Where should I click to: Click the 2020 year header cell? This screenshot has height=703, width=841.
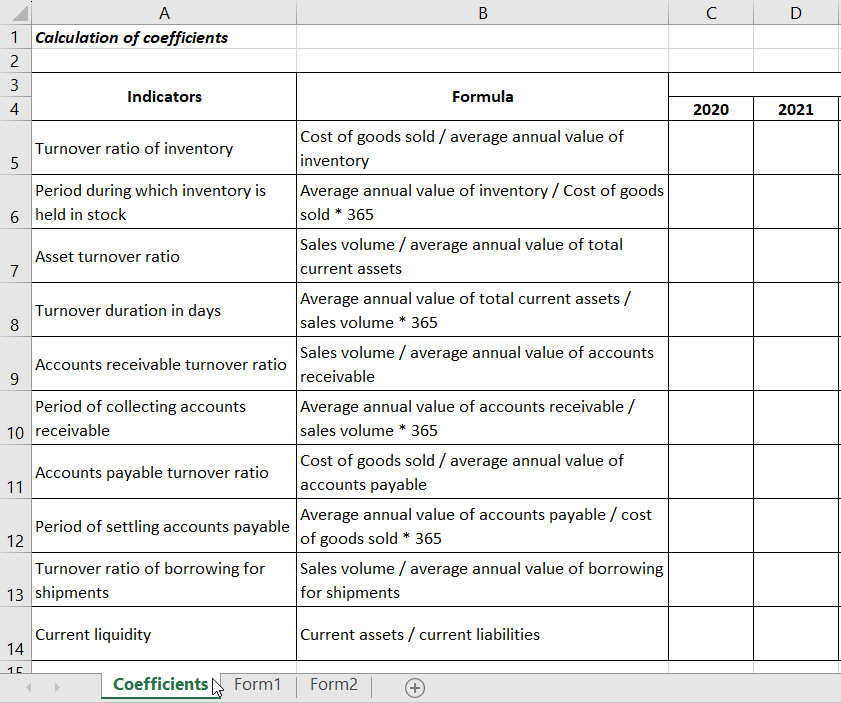710,108
